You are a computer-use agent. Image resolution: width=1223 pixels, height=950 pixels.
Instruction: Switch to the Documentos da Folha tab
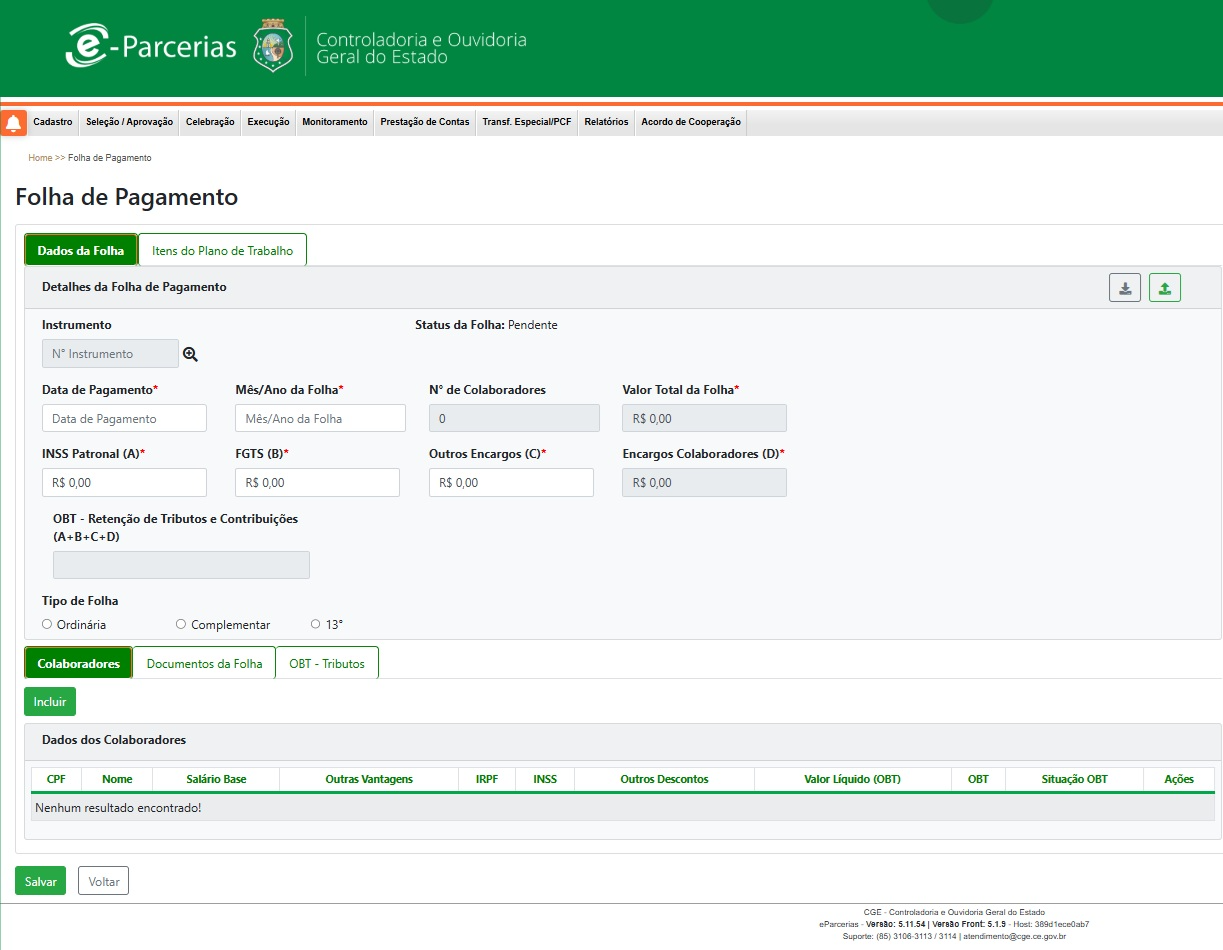[x=204, y=662]
